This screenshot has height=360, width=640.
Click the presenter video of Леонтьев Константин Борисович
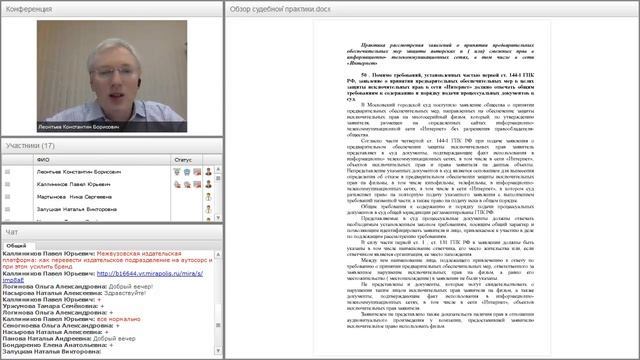[x=112, y=76]
